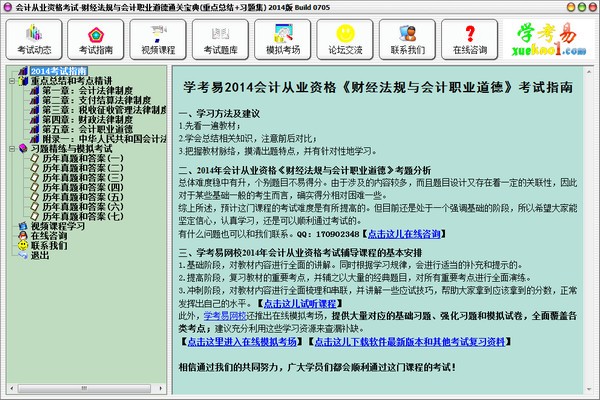Open 第四章：财政法律制度 chapter

pos(87,119)
